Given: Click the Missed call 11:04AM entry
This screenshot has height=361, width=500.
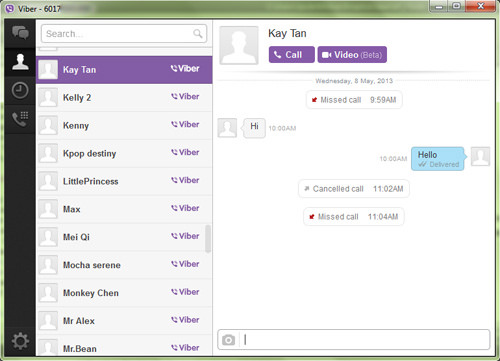Looking at the screenshot, I should click(x=354, y=217).
